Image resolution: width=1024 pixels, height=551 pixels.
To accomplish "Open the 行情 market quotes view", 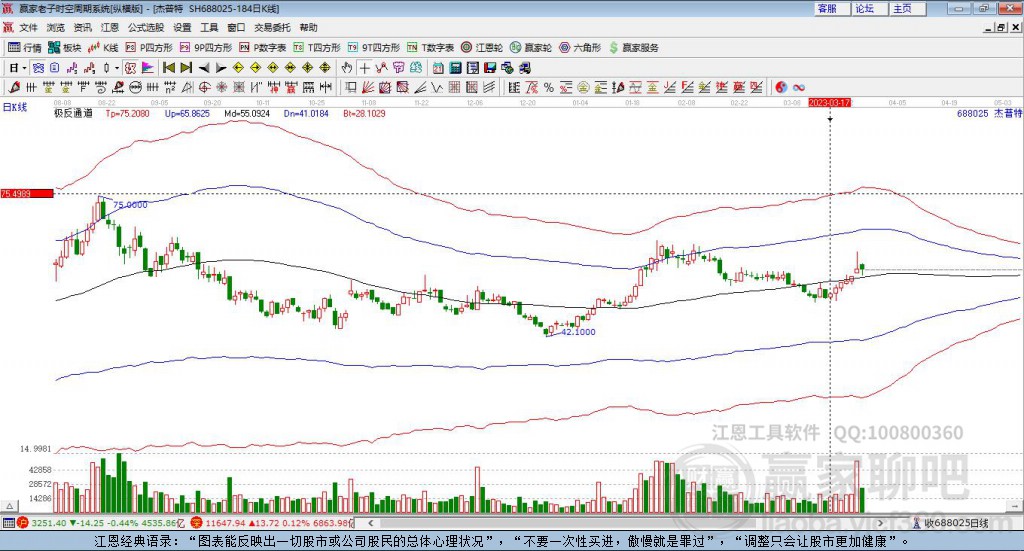I will 24,48.
